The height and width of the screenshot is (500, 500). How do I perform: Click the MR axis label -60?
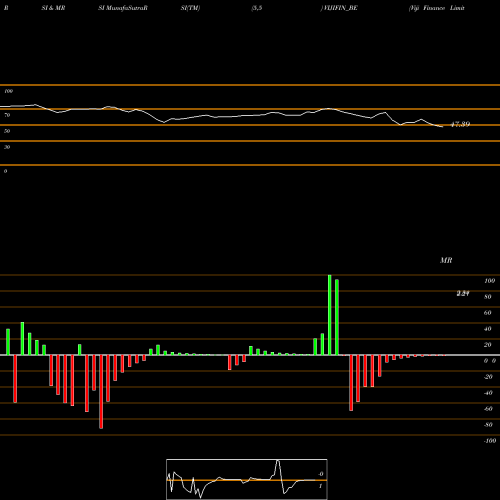(x=488, y=409)
